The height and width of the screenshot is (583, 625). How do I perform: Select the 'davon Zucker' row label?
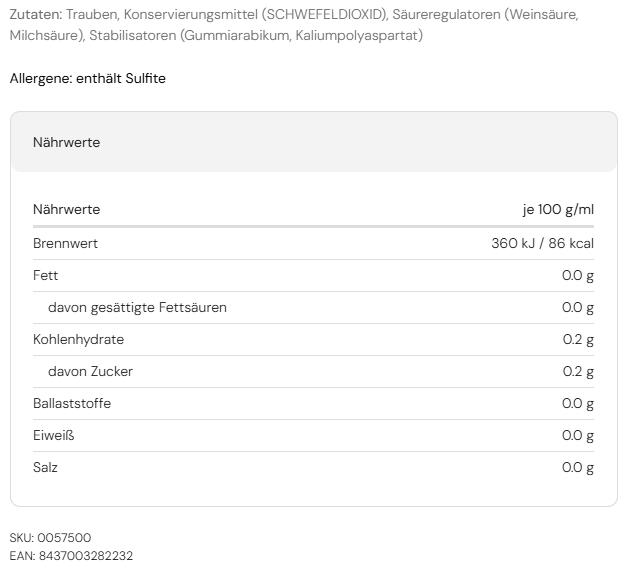(x=90, y=371)
